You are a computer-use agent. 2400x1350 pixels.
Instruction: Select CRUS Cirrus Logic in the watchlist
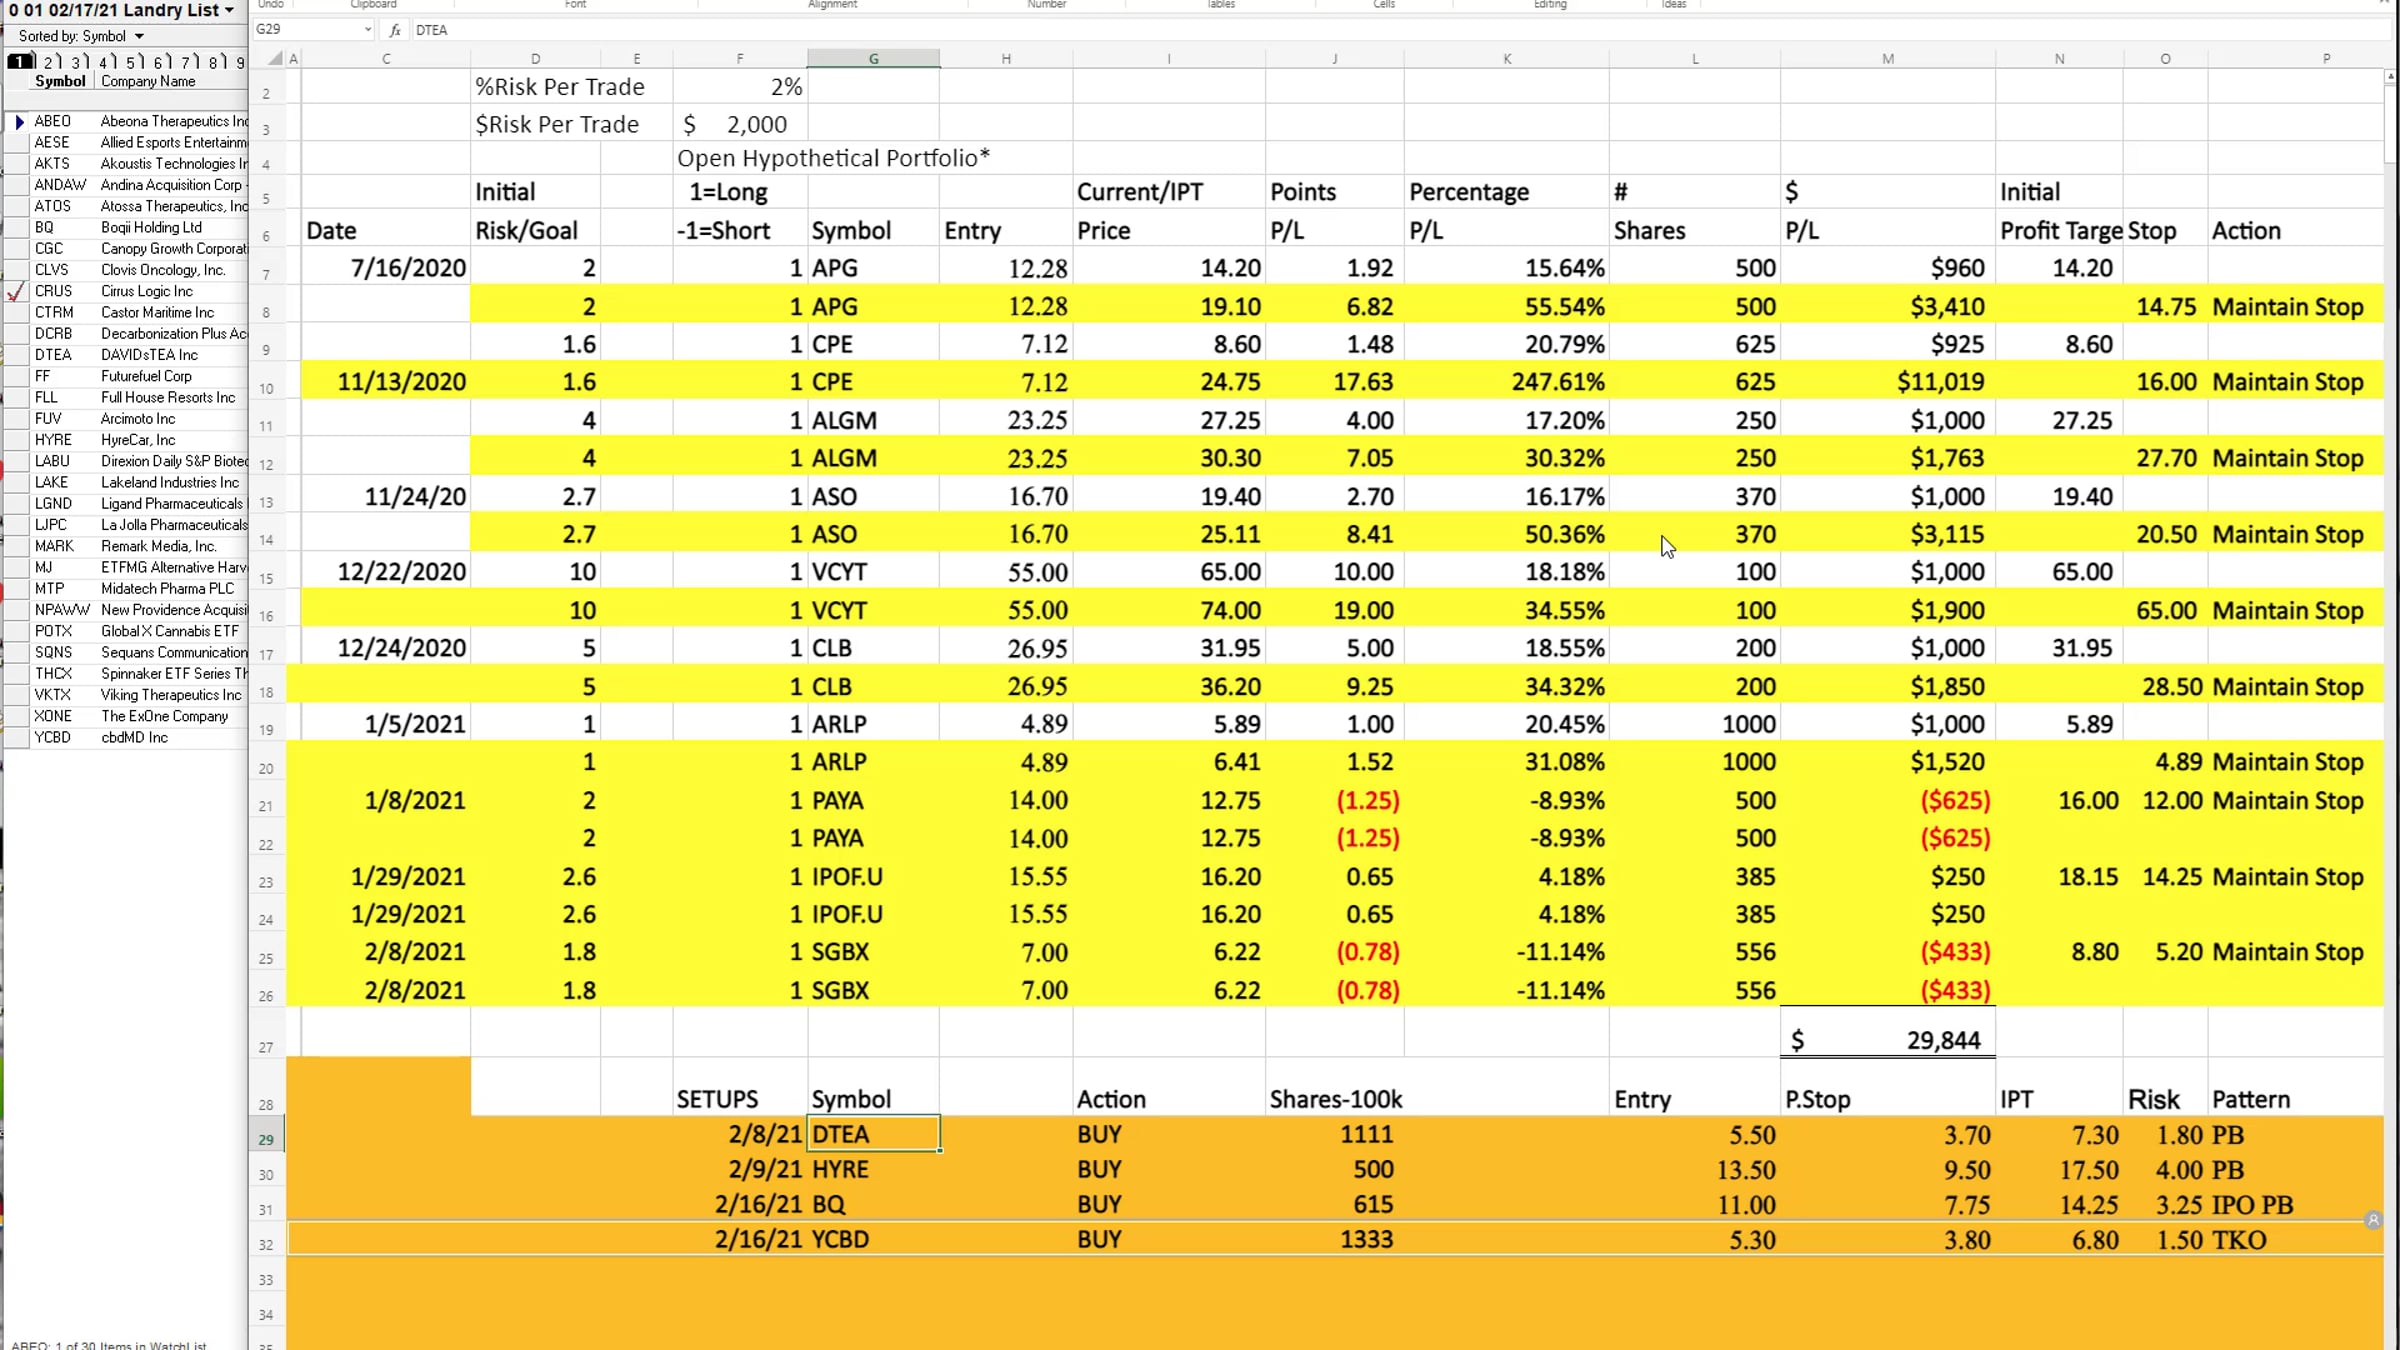coord(140,292)
